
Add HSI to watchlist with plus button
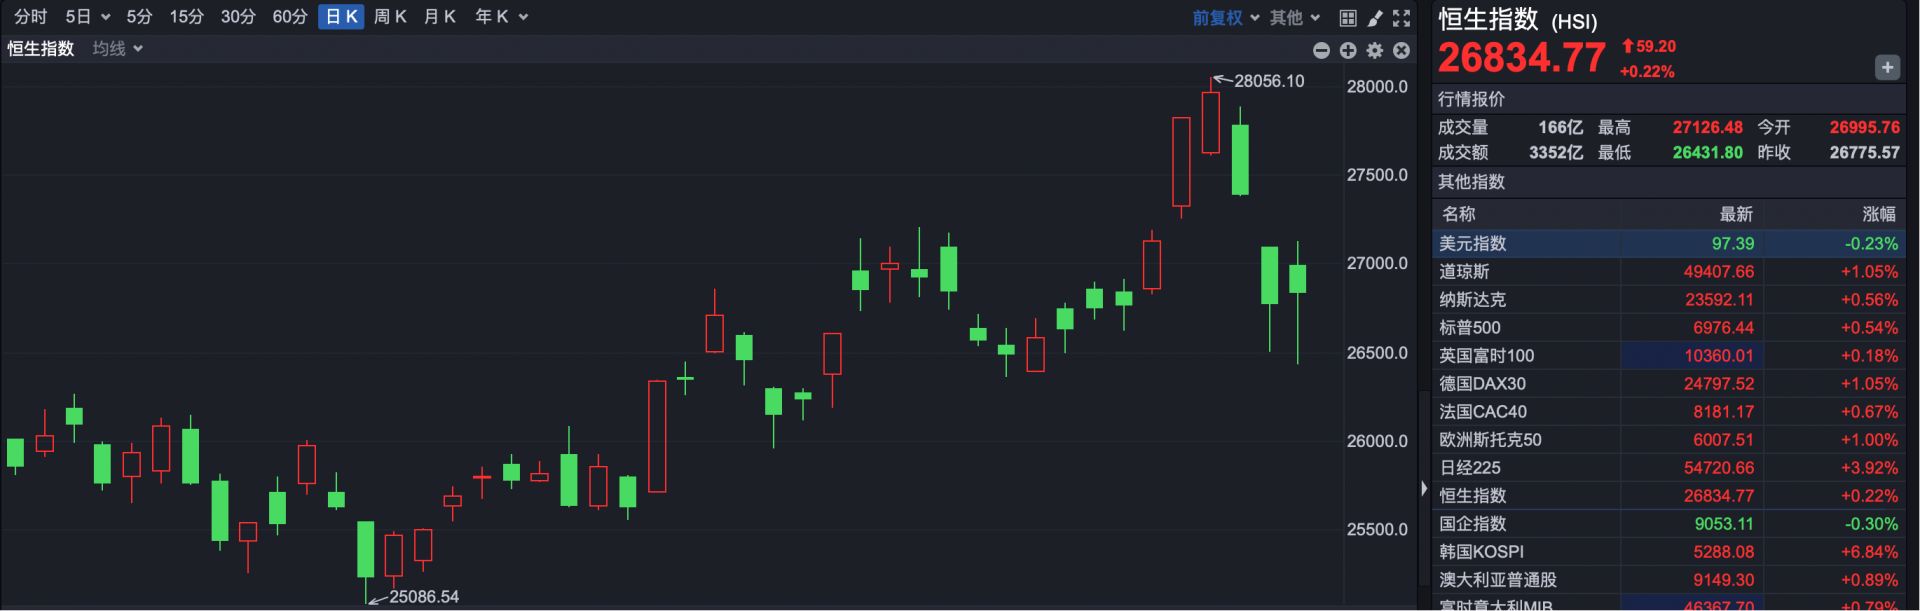tap(1887, 67)
